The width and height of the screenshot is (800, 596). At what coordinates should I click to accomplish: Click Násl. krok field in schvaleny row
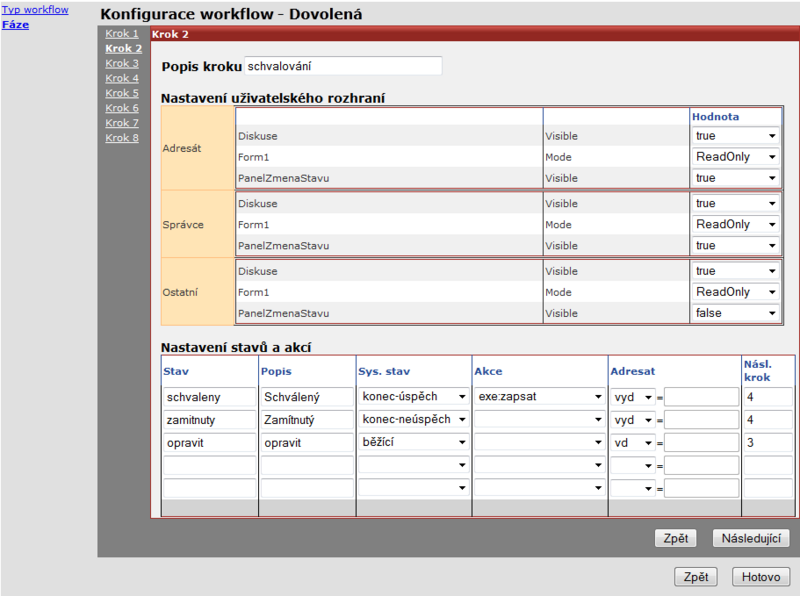768,397
